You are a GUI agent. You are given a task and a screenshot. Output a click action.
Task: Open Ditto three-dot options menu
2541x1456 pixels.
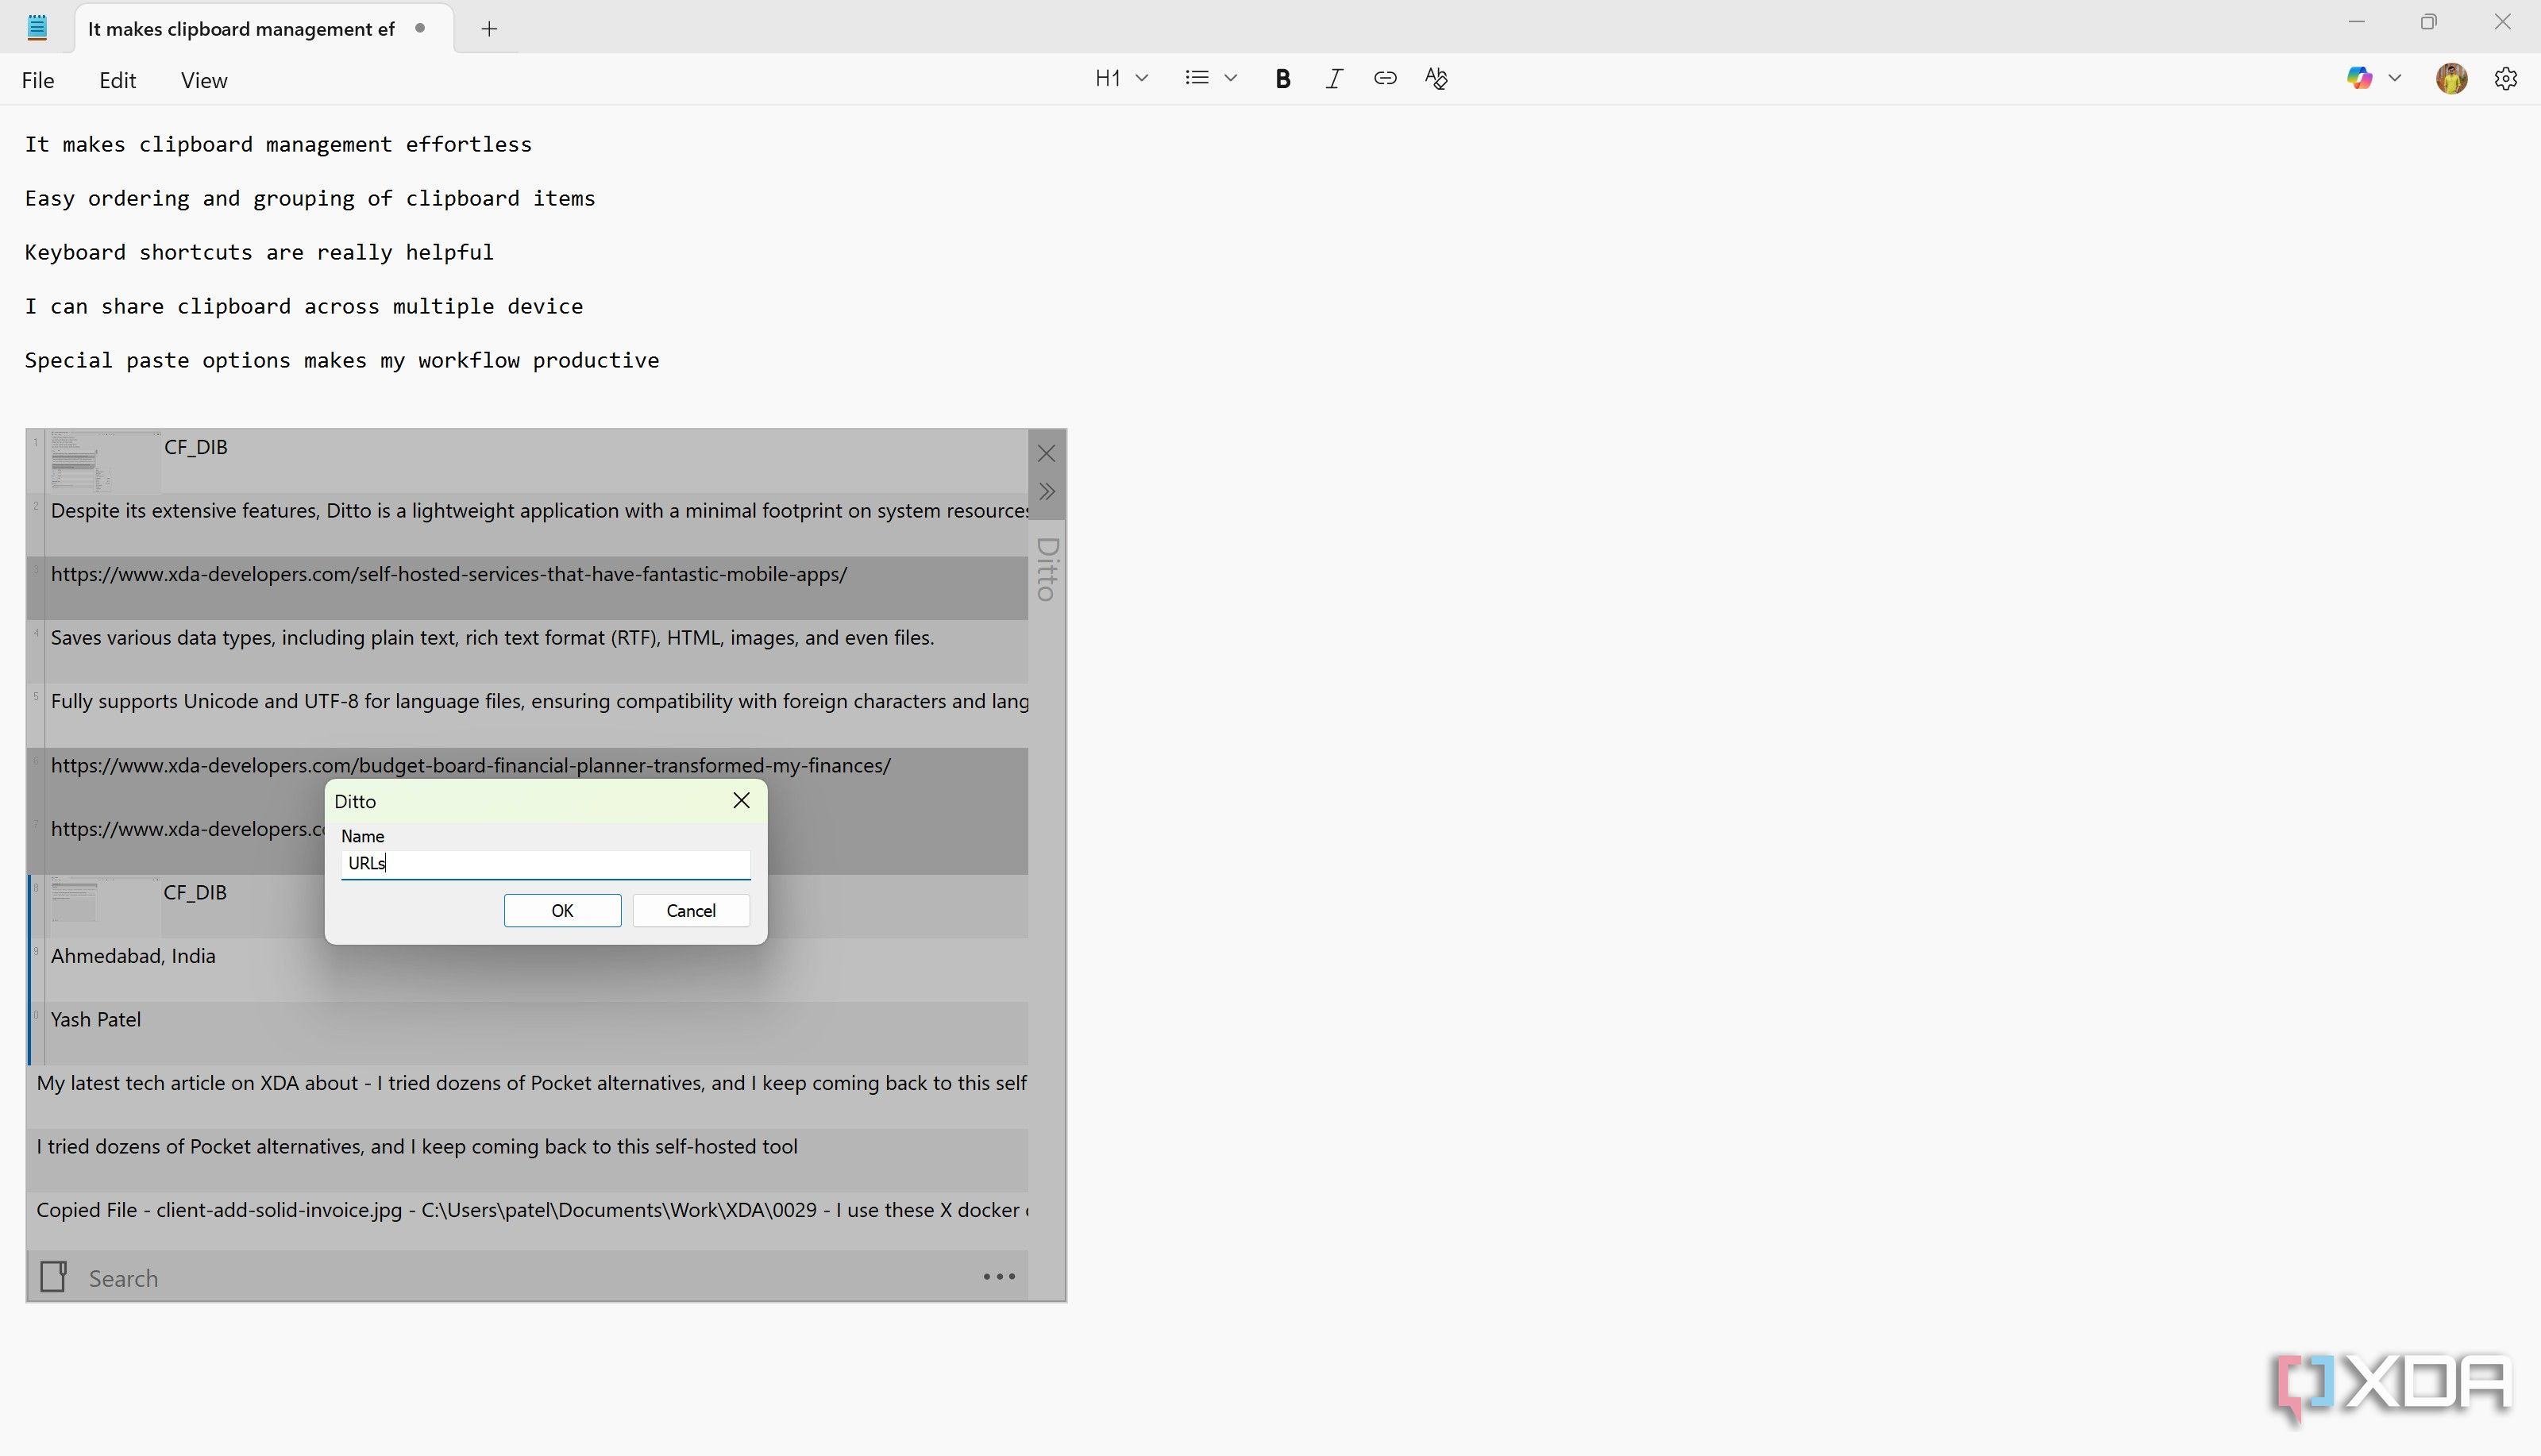click(999, 1277)
